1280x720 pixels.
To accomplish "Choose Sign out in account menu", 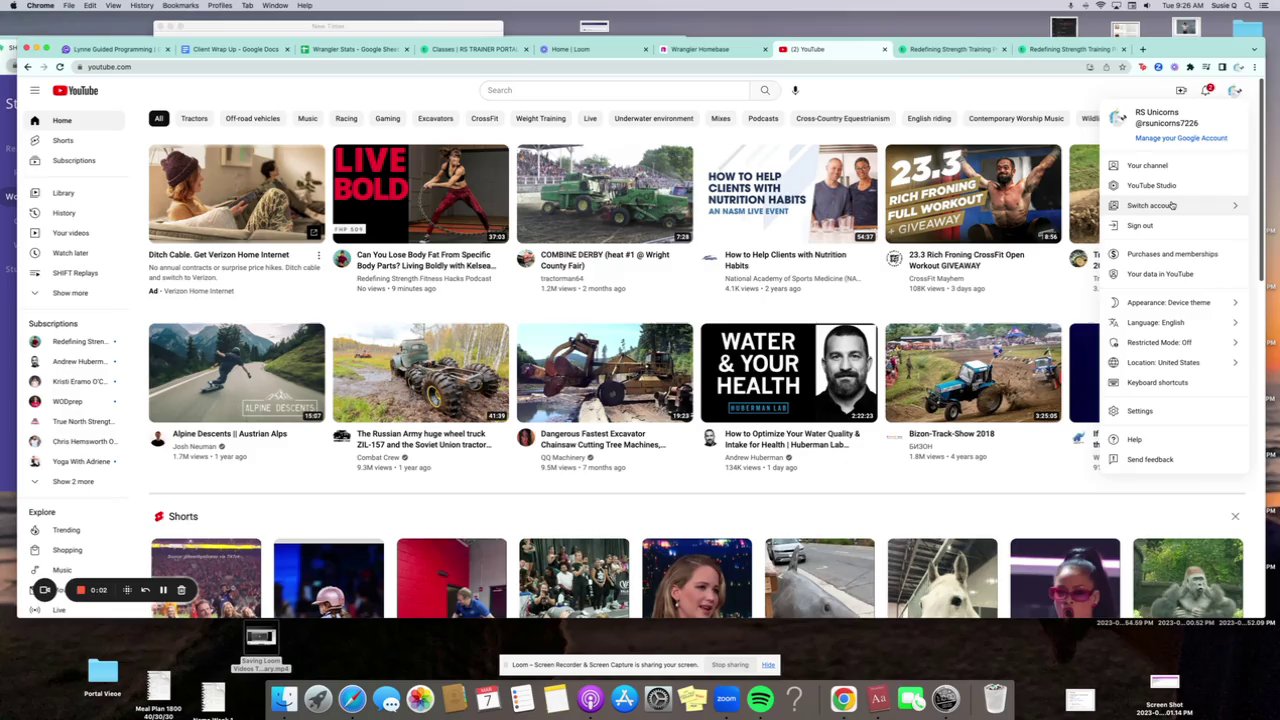I will [x=1175, y=225].
